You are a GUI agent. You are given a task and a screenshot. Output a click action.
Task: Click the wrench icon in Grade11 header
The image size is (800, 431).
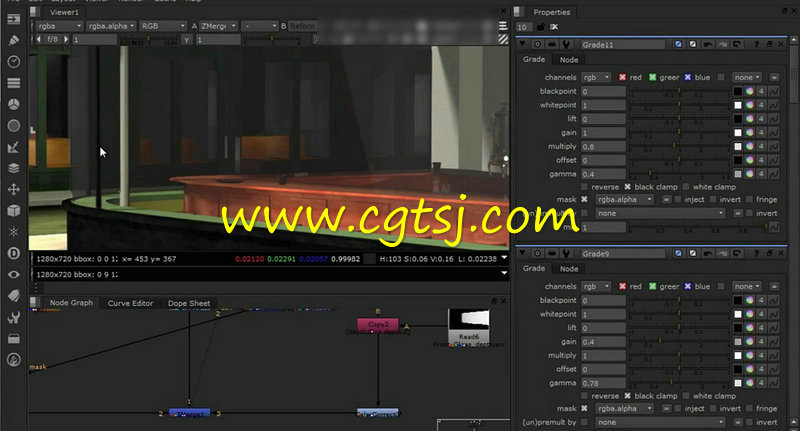[x=566, y=45]
